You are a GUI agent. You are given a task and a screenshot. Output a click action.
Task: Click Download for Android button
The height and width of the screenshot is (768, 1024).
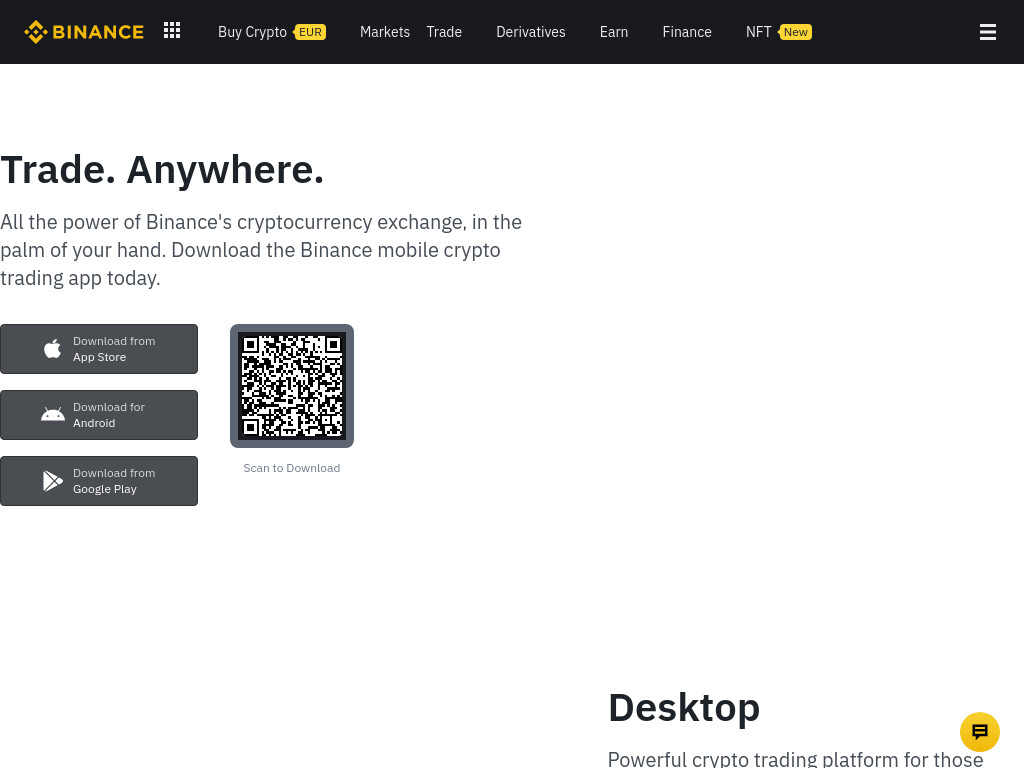point(99,415)
